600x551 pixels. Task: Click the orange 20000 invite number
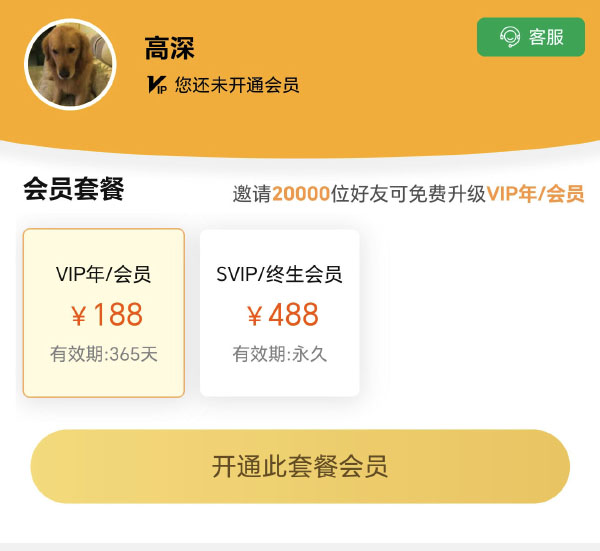pos(301,194)
